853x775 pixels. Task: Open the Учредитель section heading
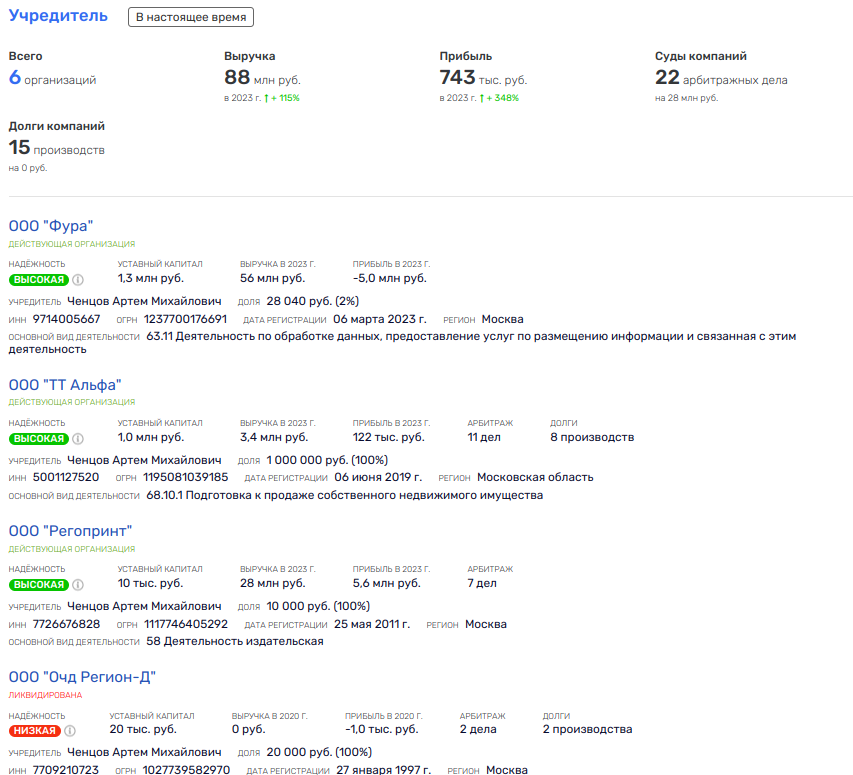click(x=58, y=17)
